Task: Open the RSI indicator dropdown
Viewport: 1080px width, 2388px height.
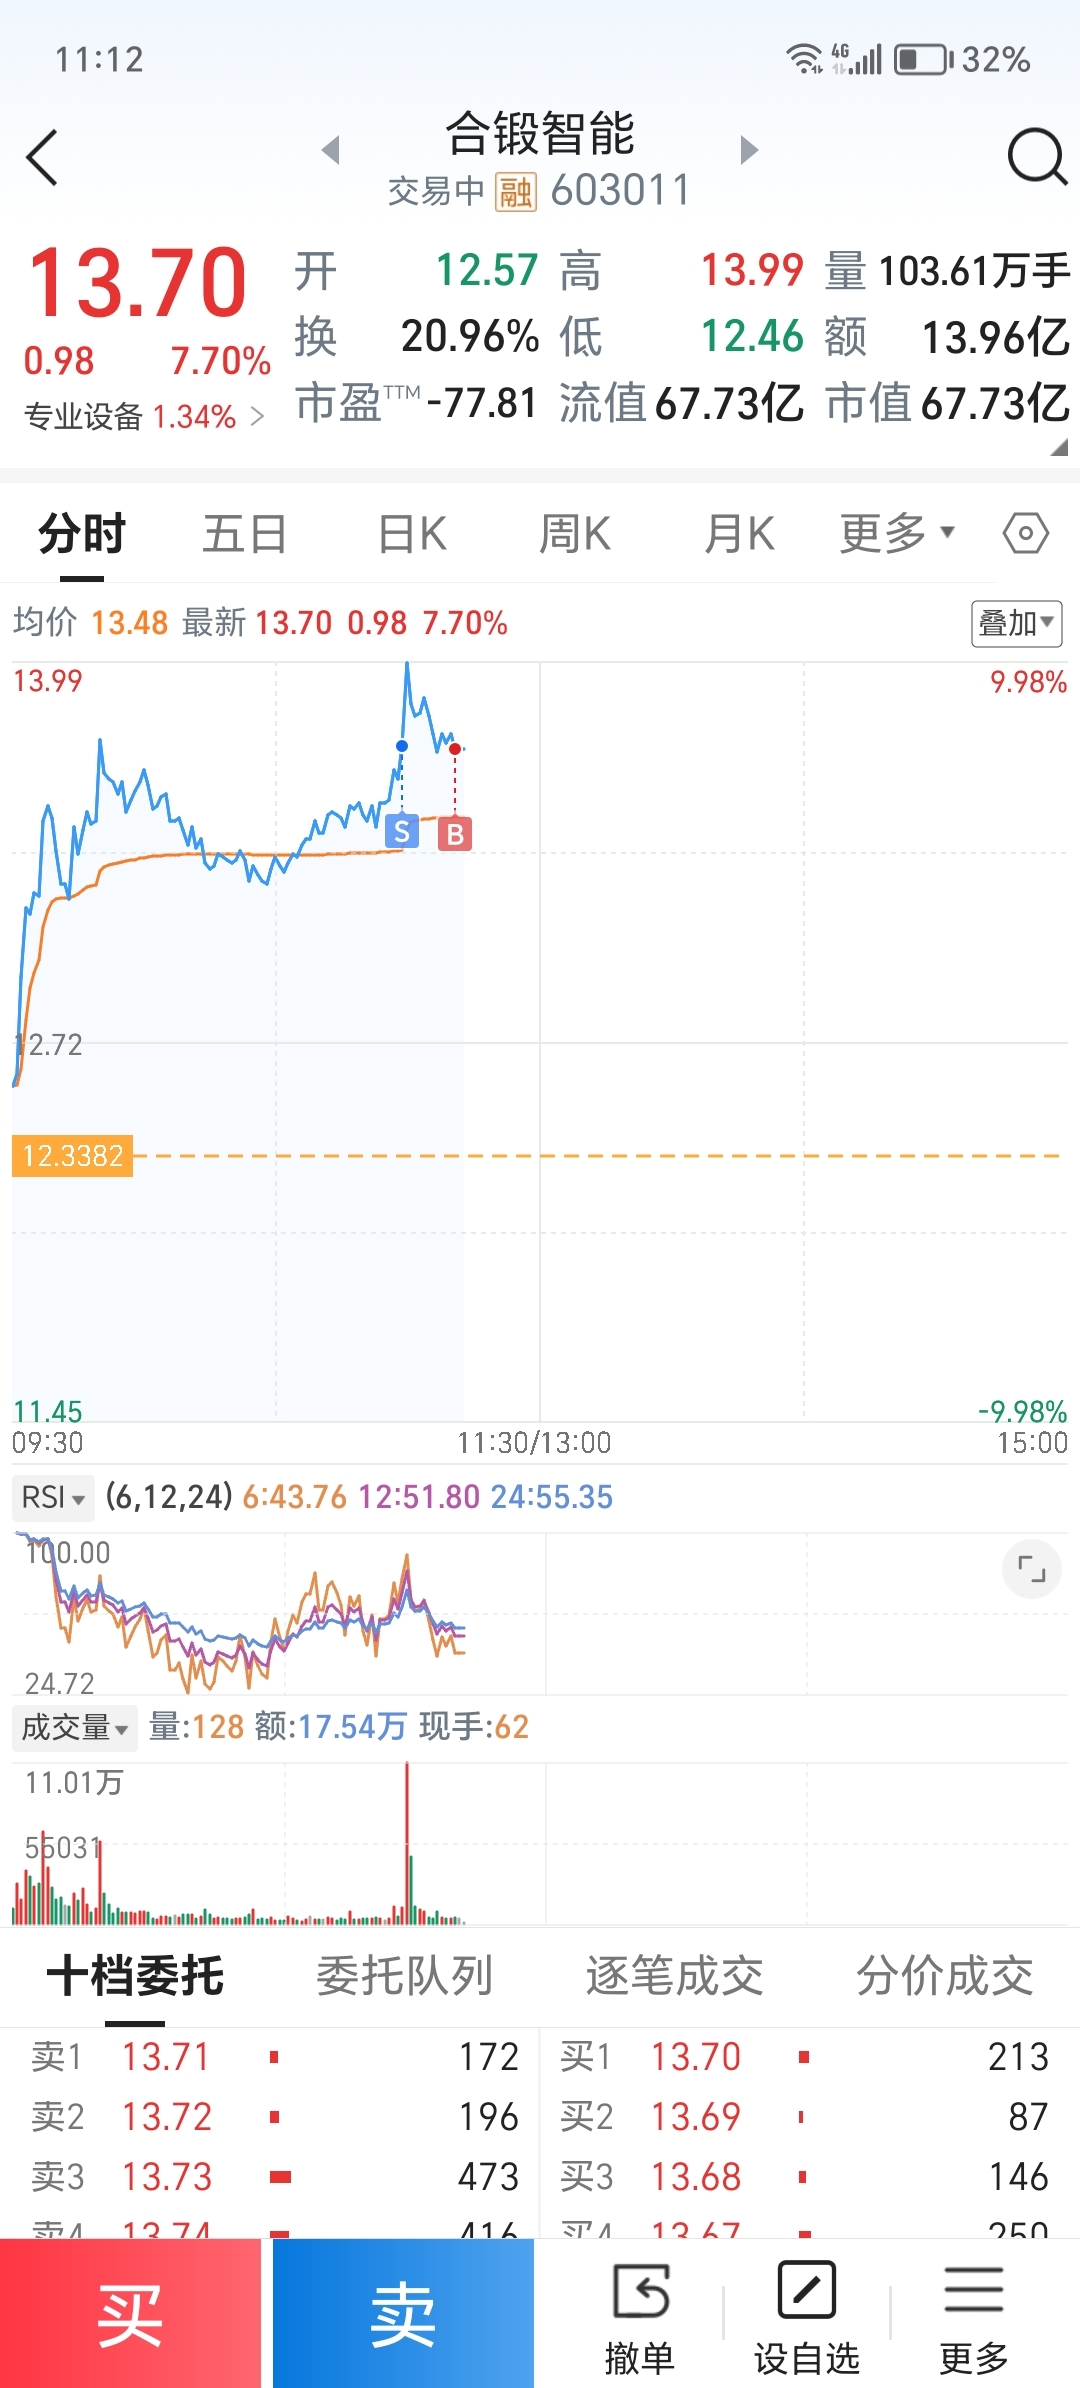Action: click(54, 1497)
